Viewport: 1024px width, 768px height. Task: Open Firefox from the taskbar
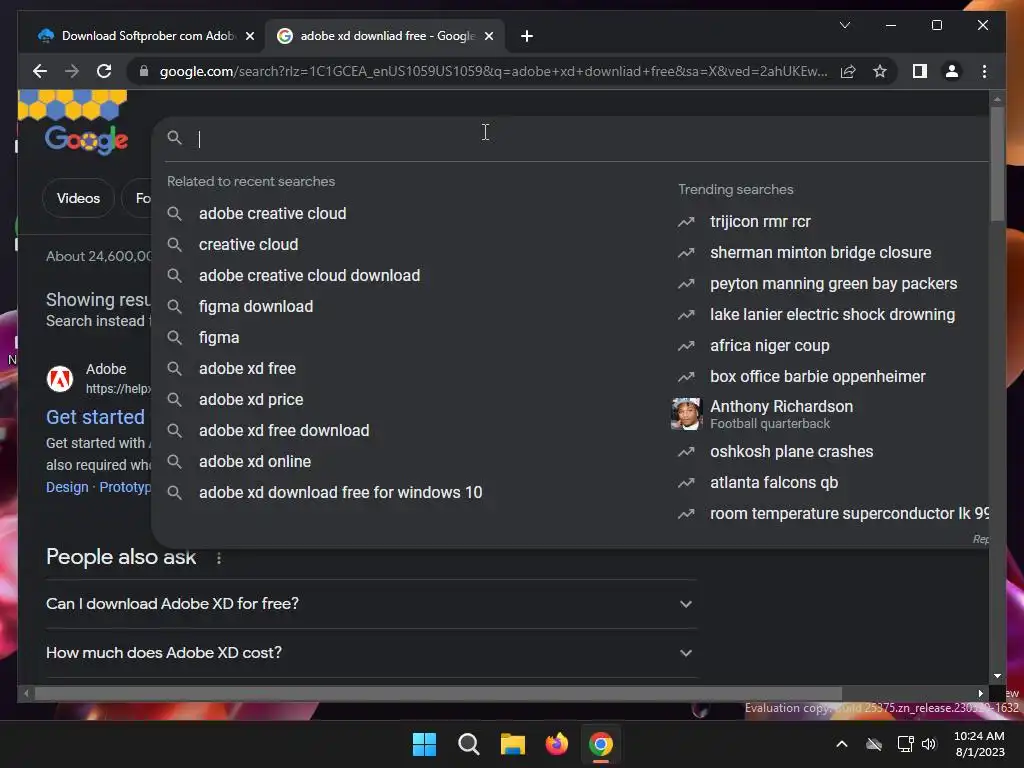556,744
